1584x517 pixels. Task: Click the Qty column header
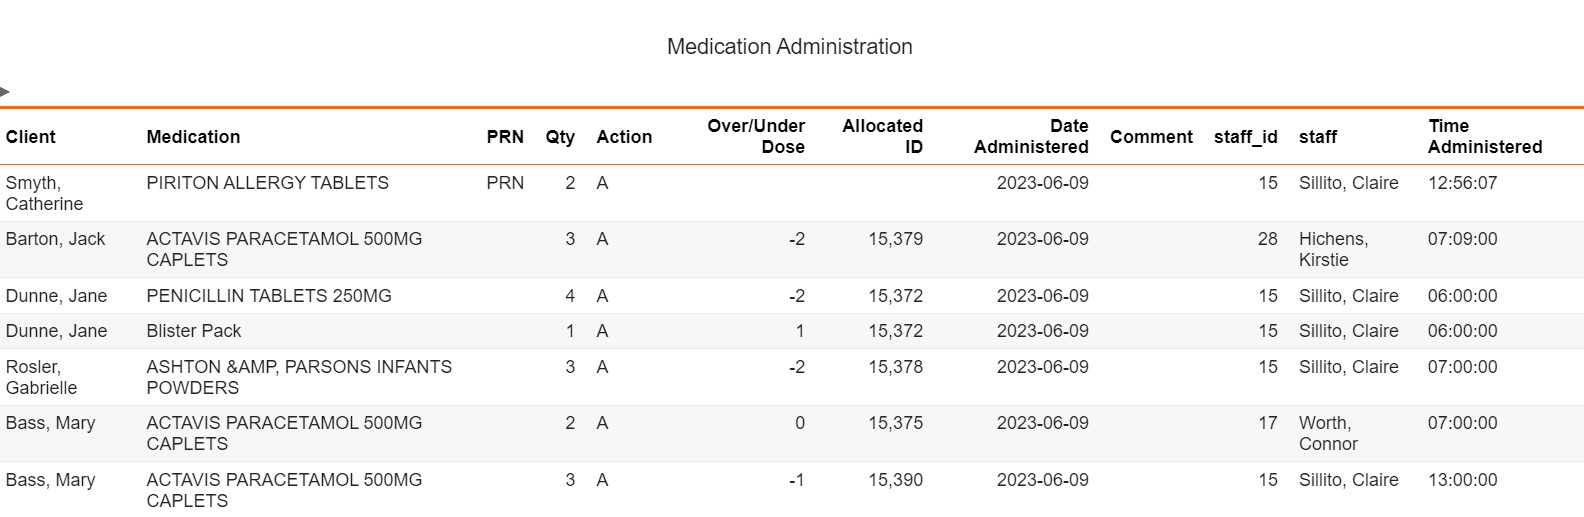click(x=560, y=137)
